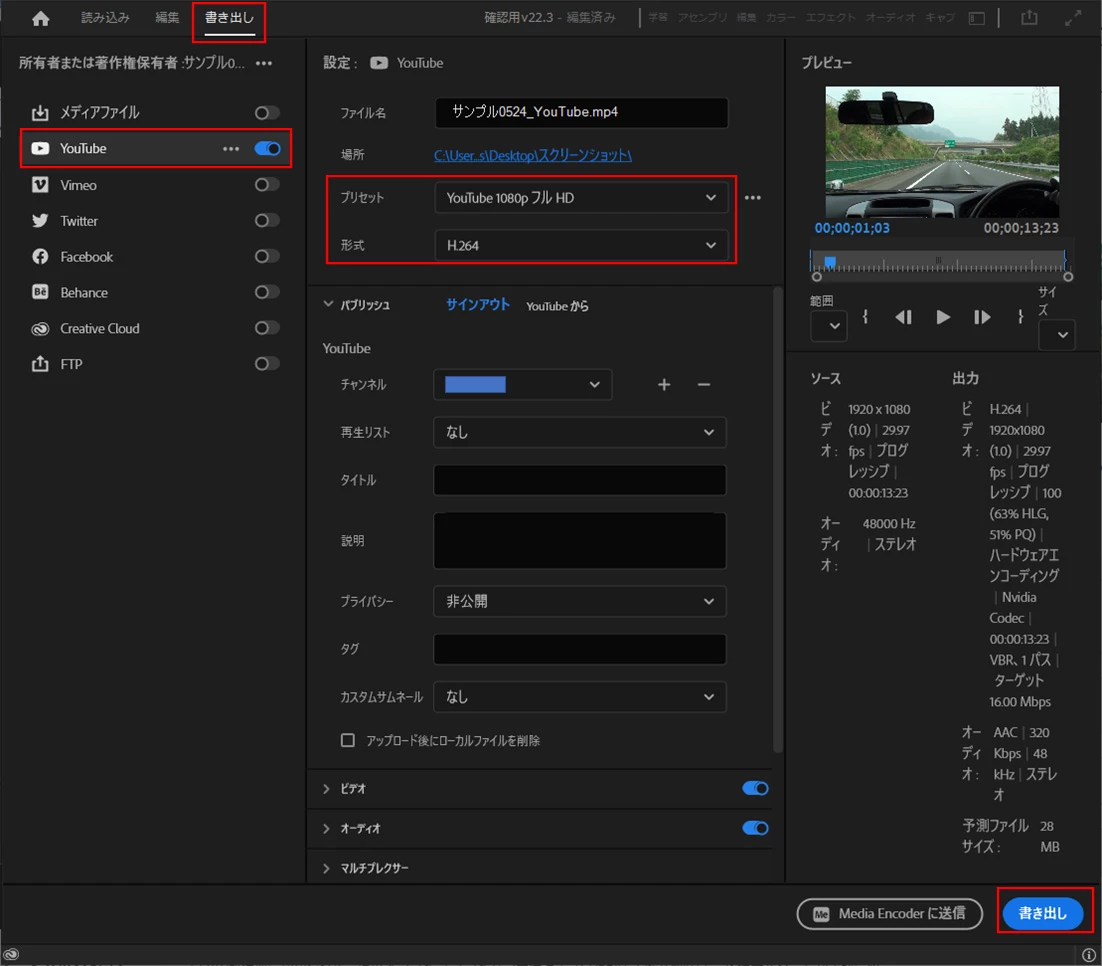1102x966 pixels.
Task: Edit the ファイル名 file name field
Action: (x=581, y=112)
